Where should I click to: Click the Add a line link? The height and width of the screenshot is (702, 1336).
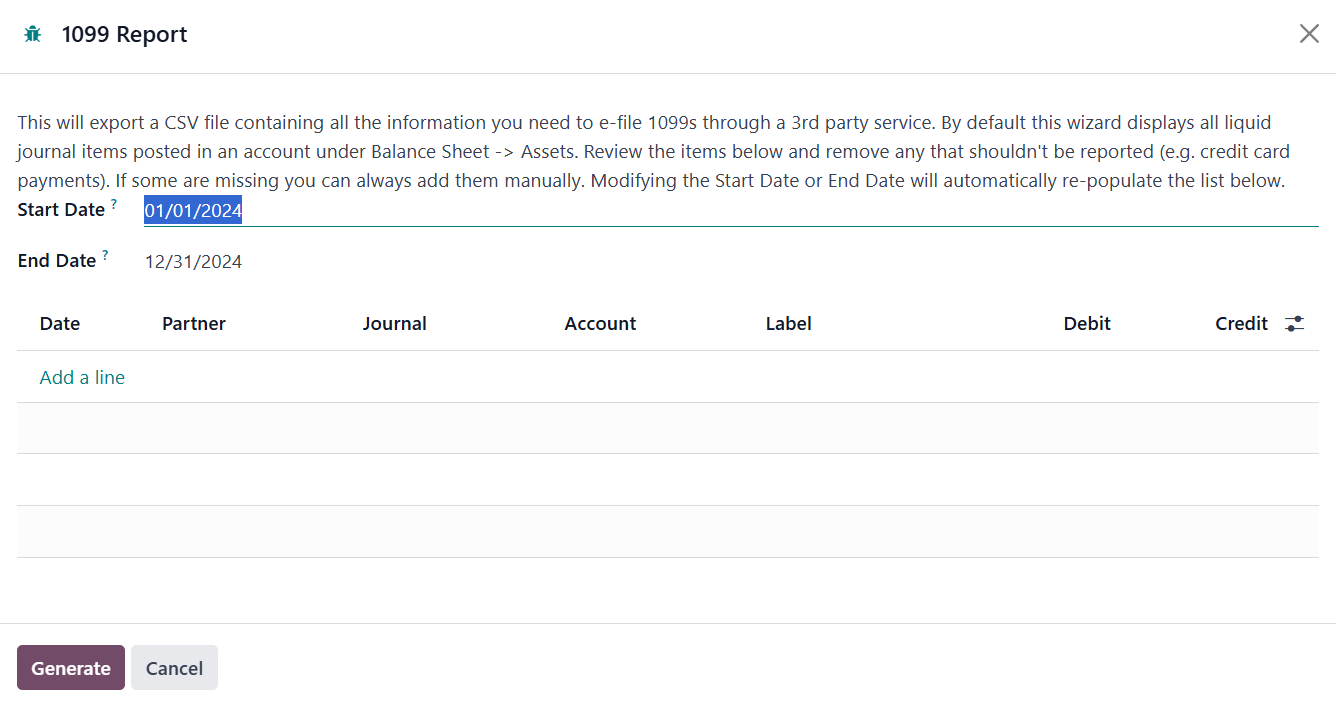click(82, 377)
